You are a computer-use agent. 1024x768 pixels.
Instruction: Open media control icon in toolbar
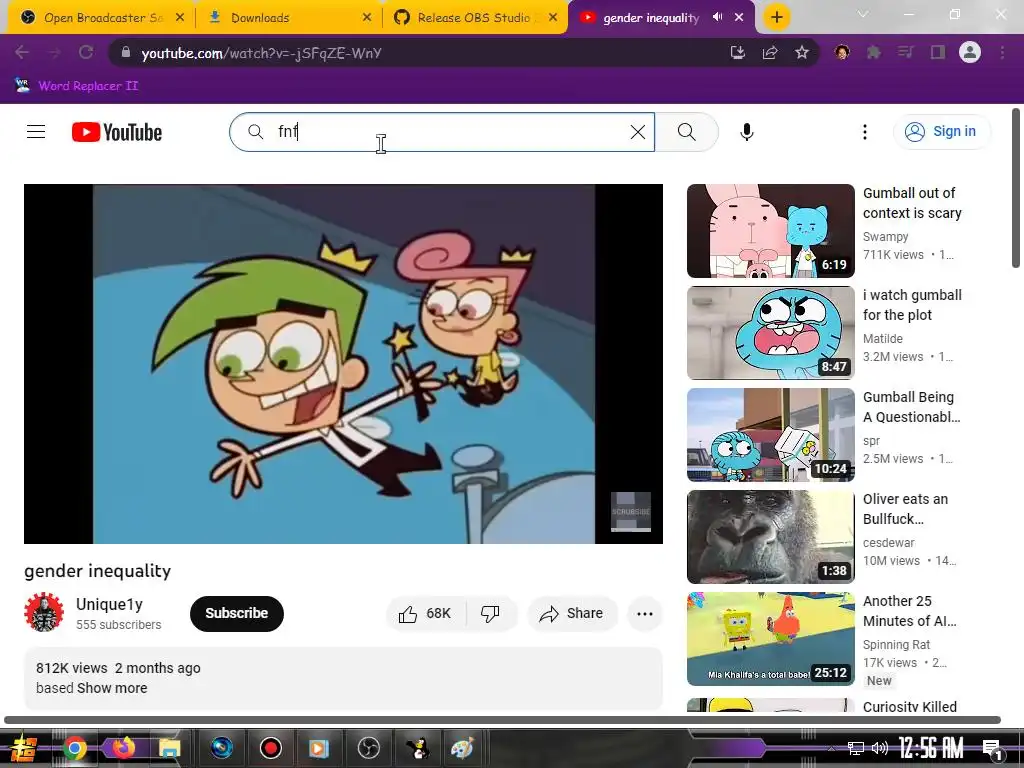click(905, 52)
